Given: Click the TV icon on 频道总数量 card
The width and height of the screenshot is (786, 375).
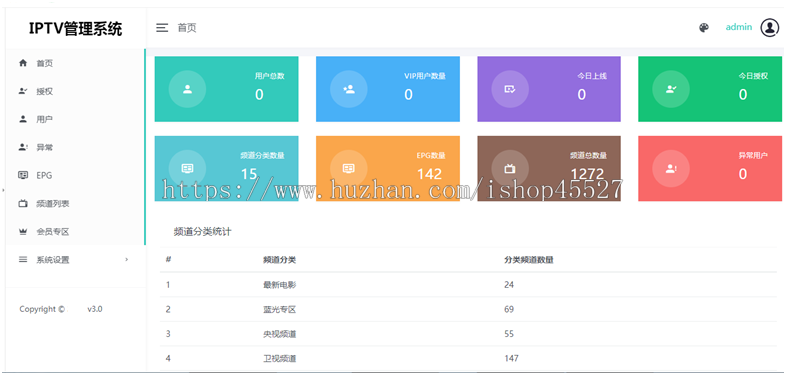Looking at the screenshot, I should (x=510, y=169).
